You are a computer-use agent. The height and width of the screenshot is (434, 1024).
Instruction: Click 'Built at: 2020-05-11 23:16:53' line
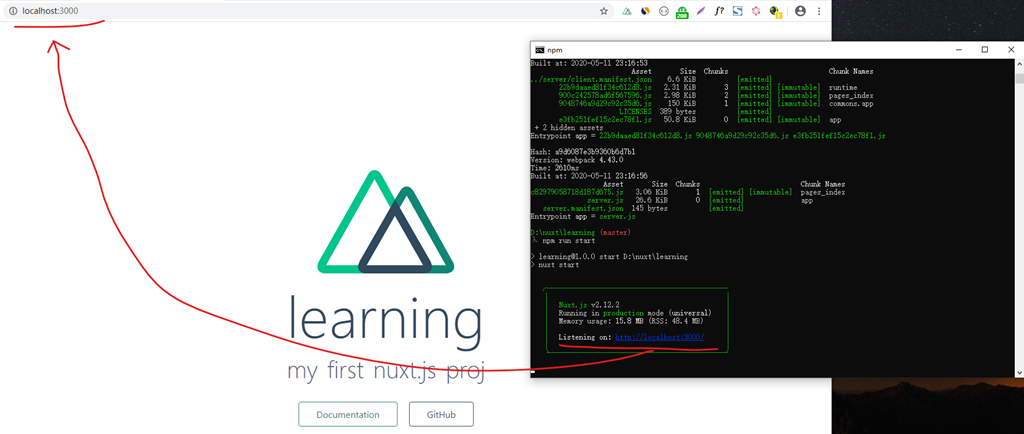(589, 63)
